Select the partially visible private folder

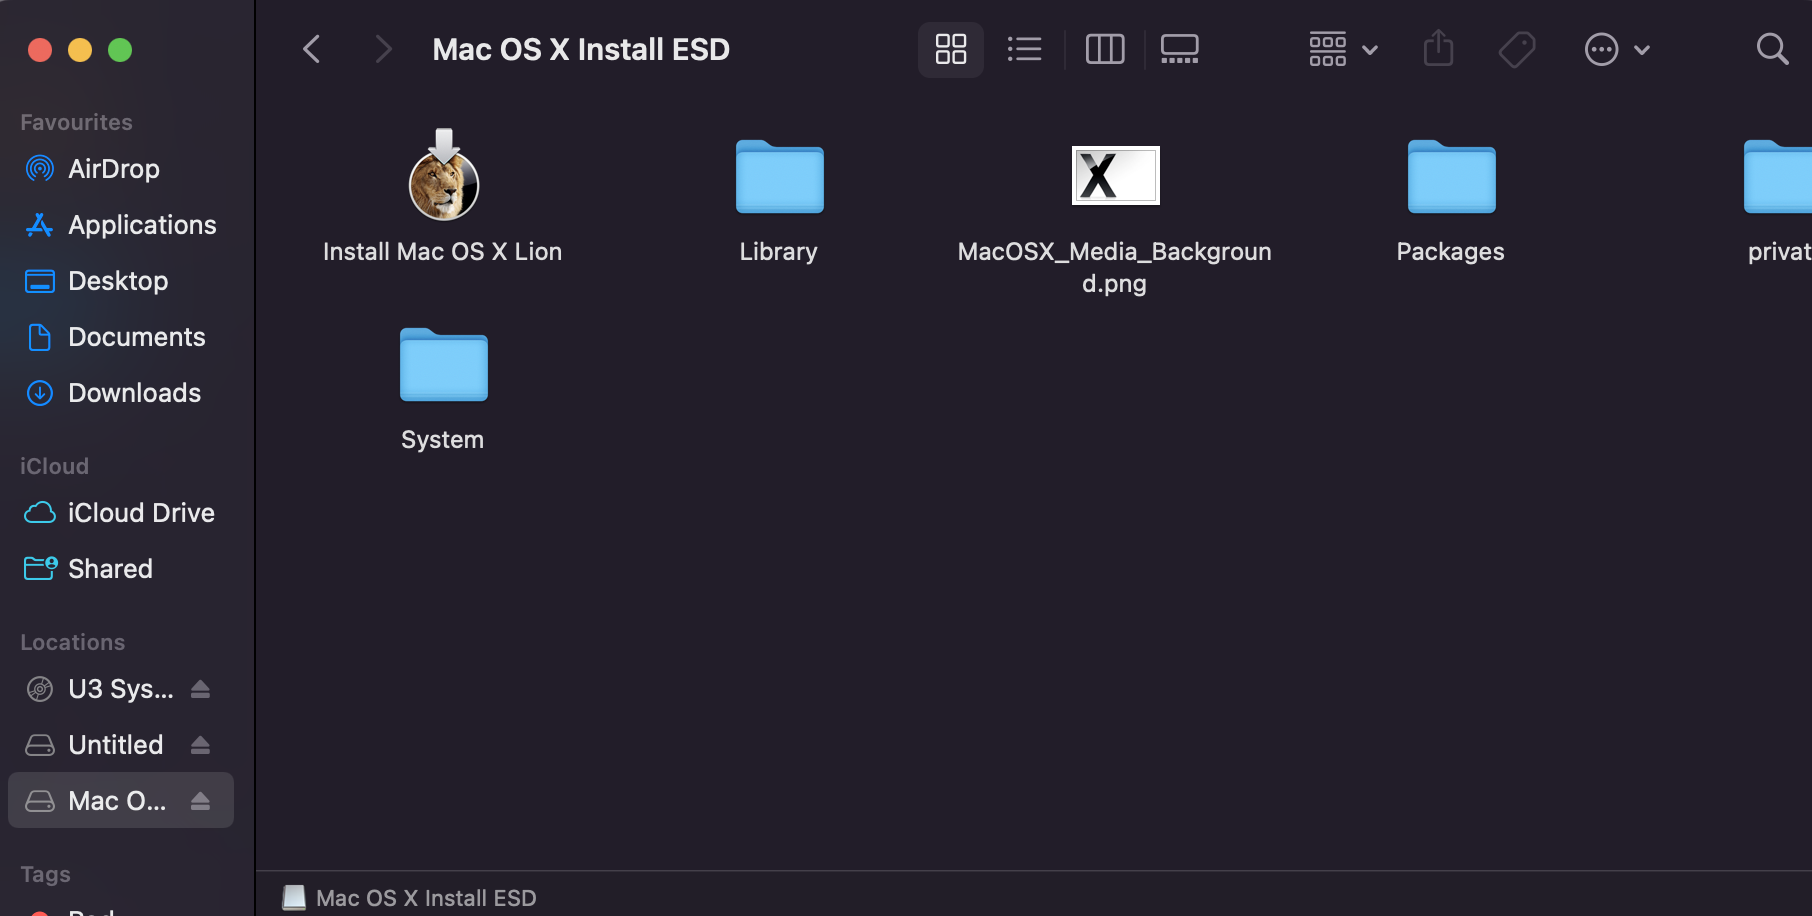point(1778,176)
